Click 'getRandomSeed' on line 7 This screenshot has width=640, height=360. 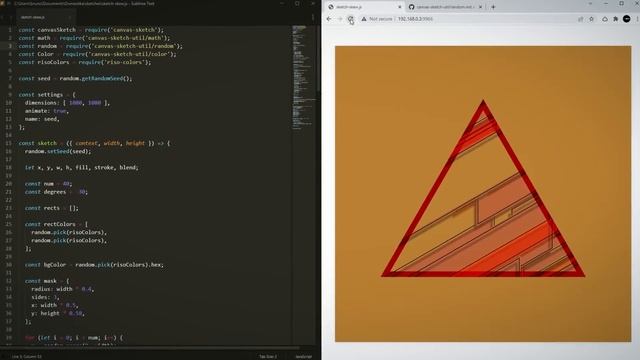pos(102,78)
